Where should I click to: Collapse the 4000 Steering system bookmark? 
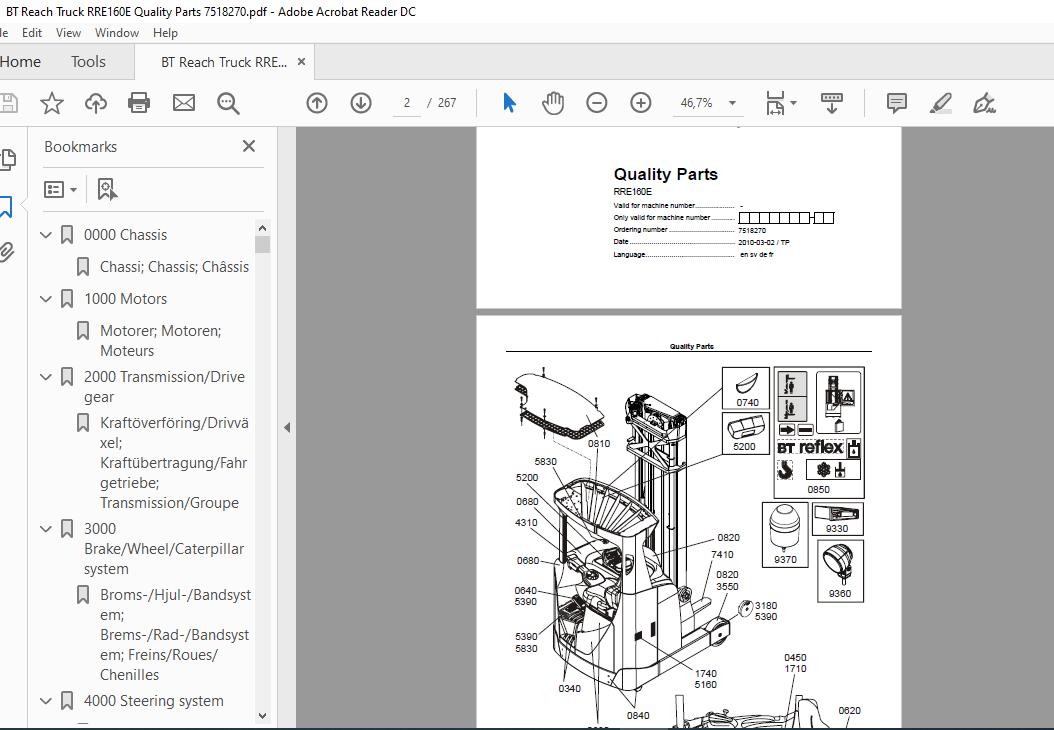pos(46,700)
